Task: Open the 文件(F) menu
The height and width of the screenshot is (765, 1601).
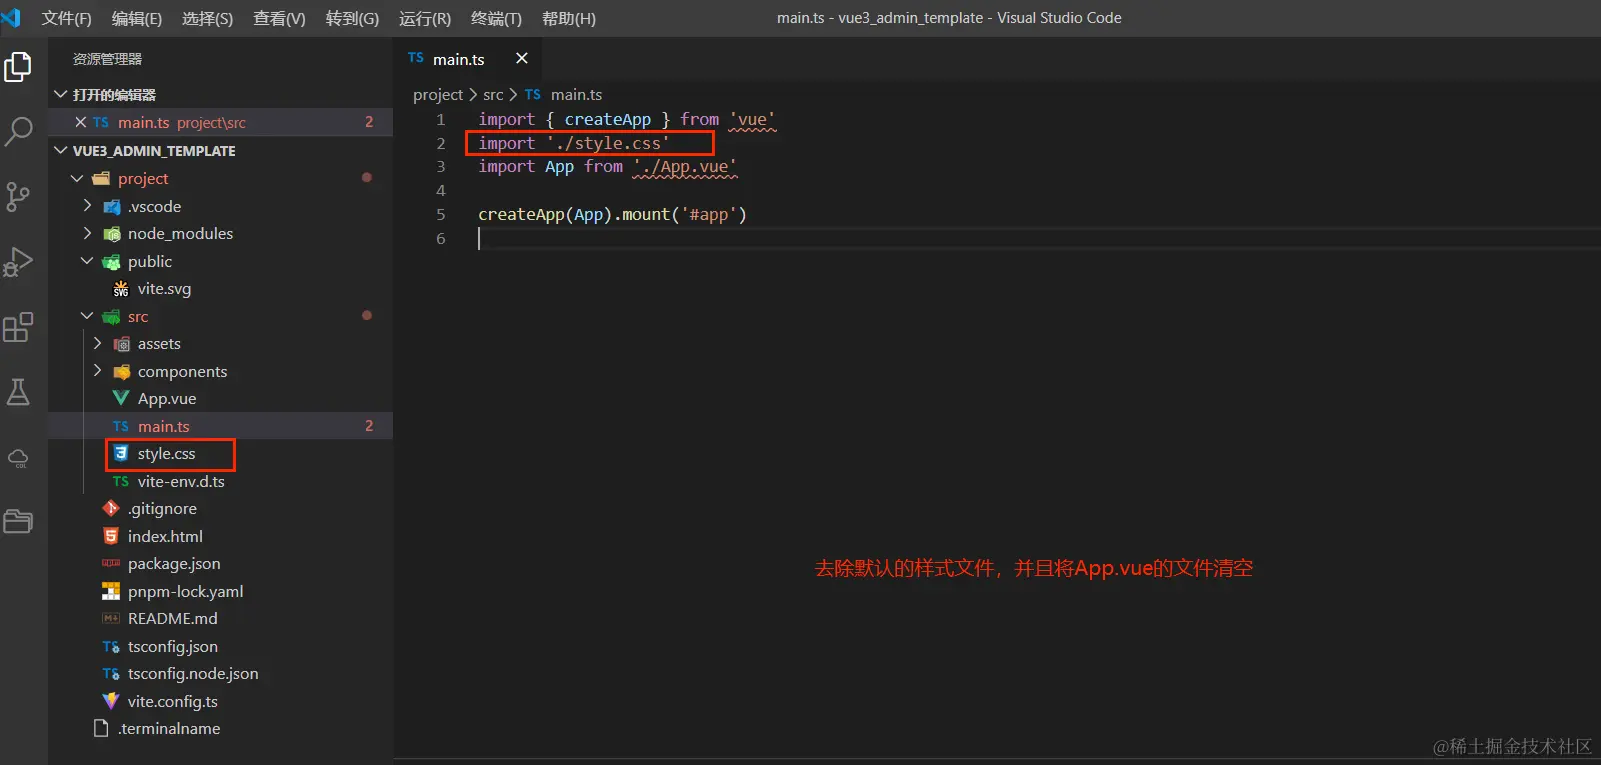Action: pyautogui.click(x=66, y=18)
